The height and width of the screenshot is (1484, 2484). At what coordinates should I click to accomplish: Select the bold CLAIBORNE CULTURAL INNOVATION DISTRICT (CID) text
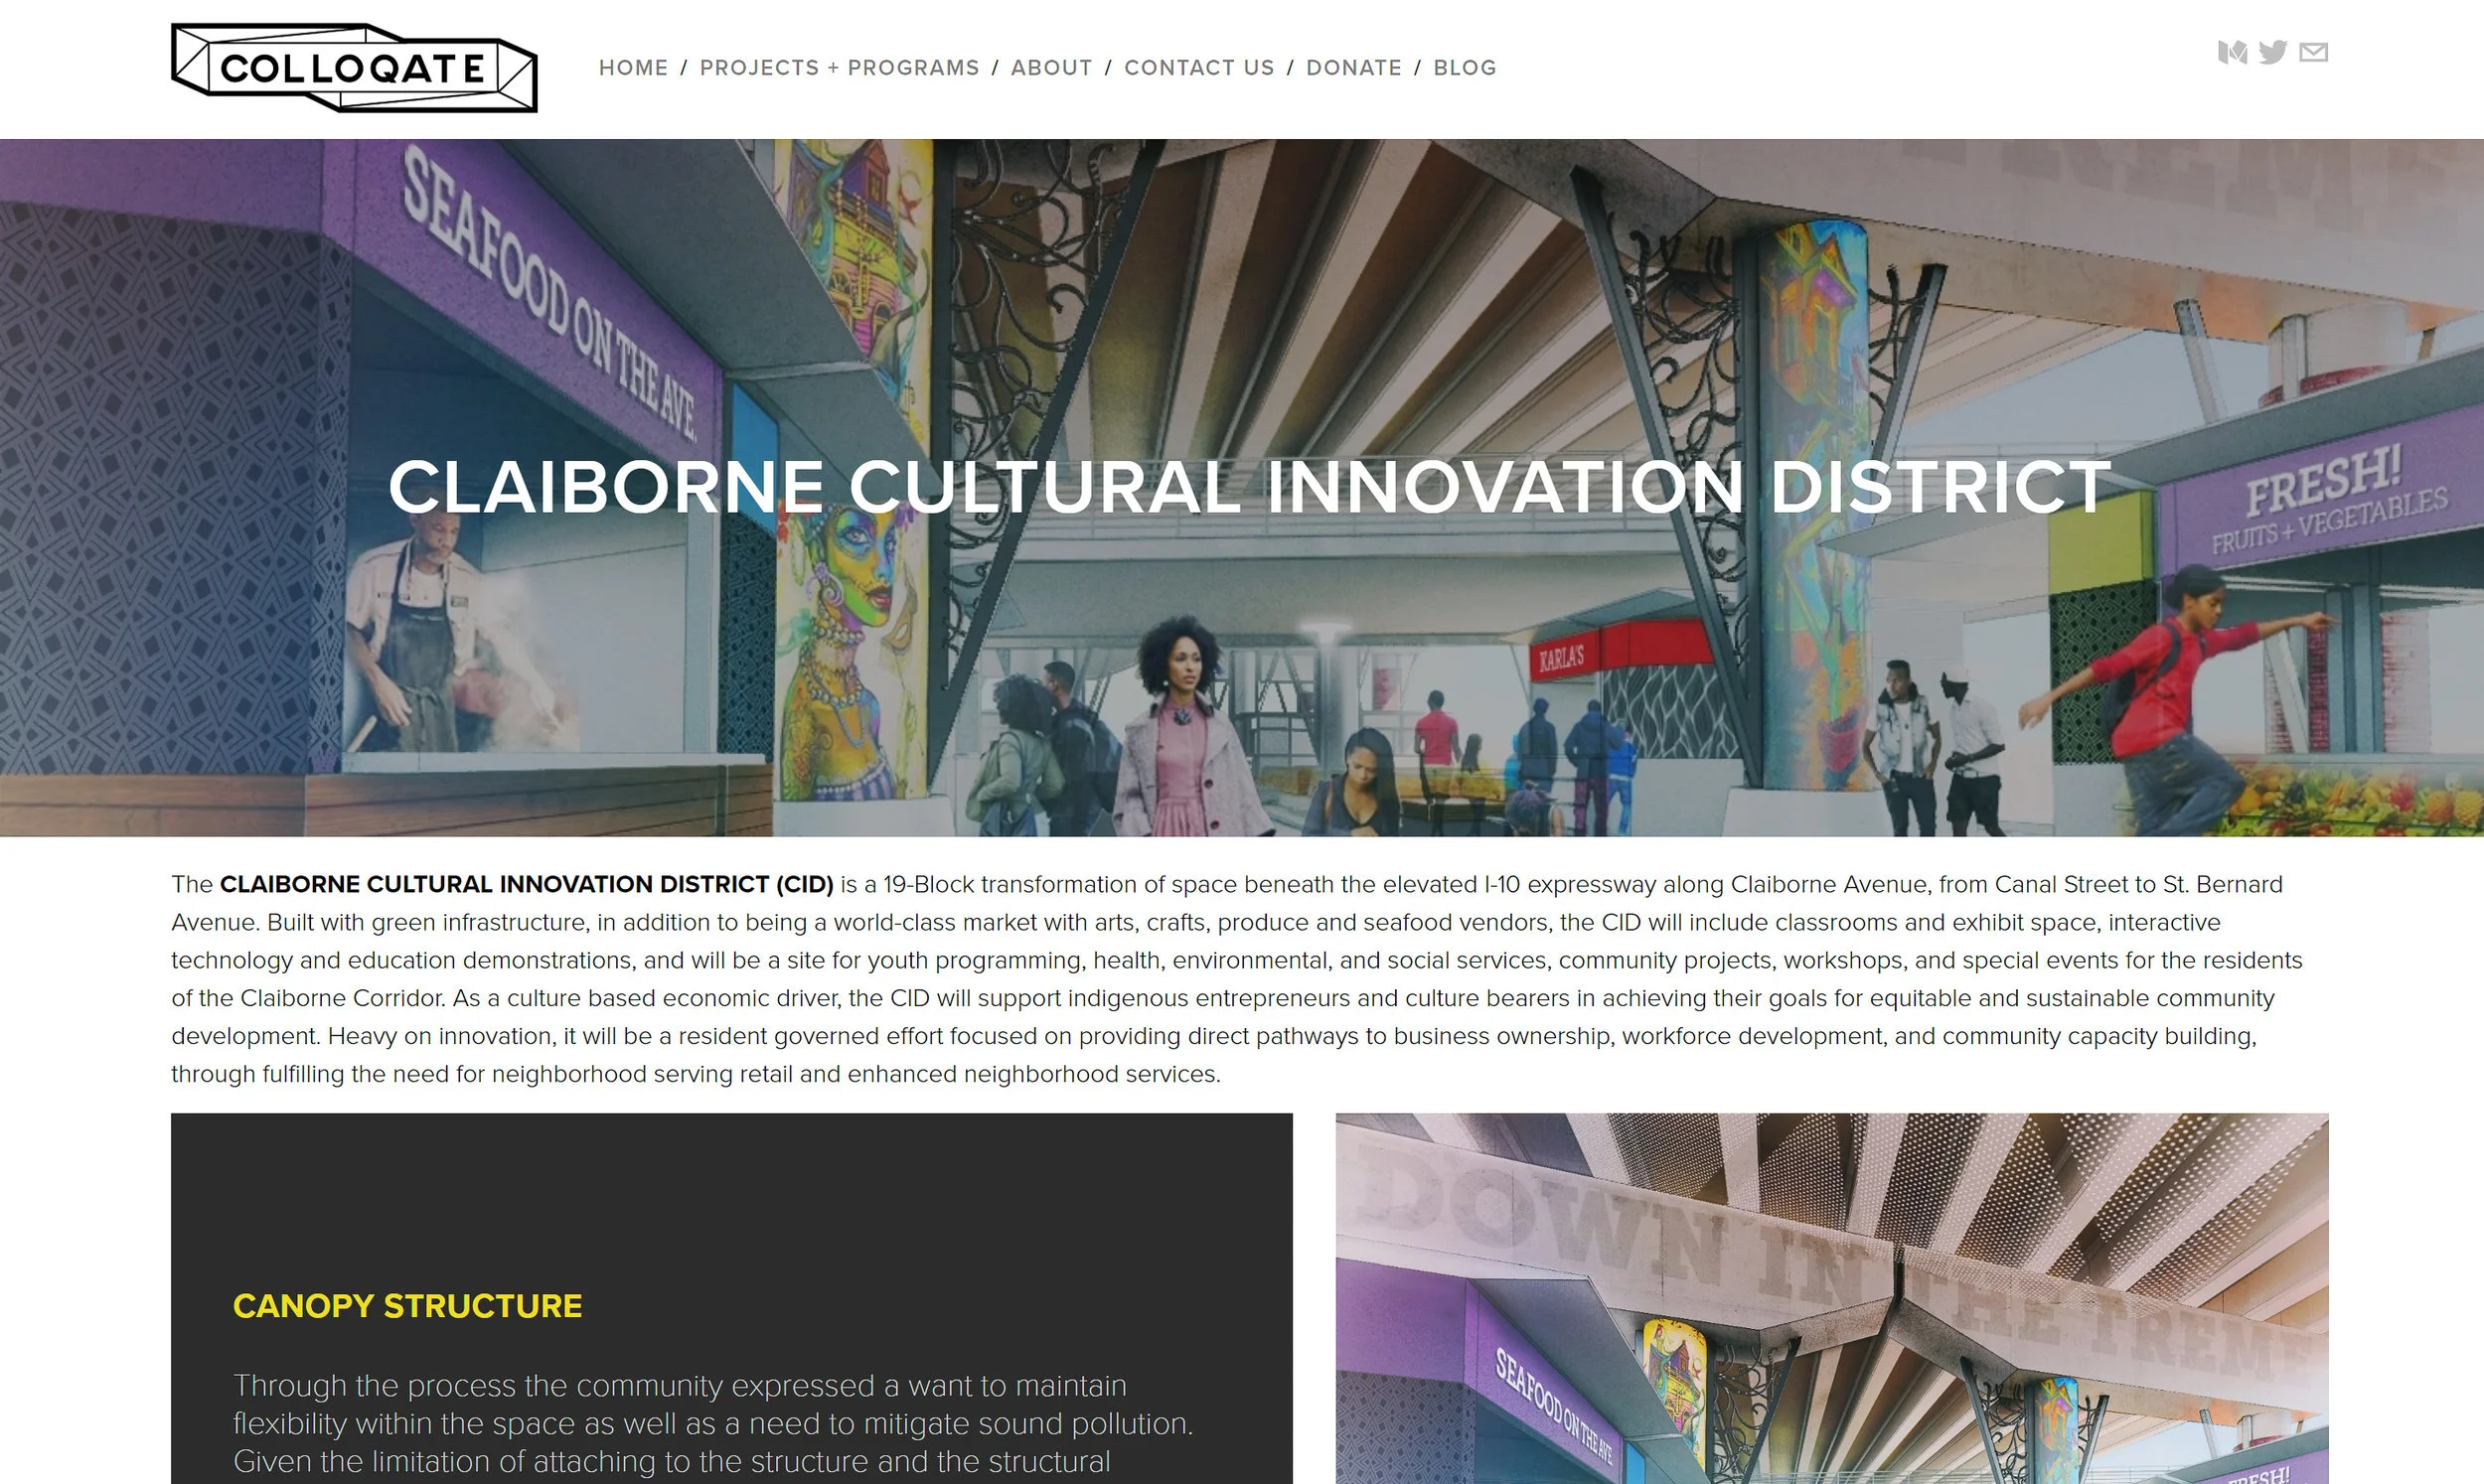tap(526, 885)
